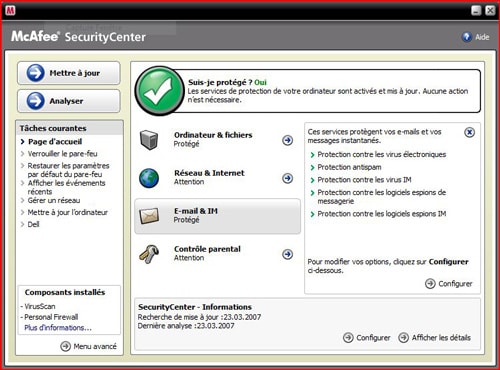Select the Ordinateur & fichiers computer icon

[x=149, y=140]
